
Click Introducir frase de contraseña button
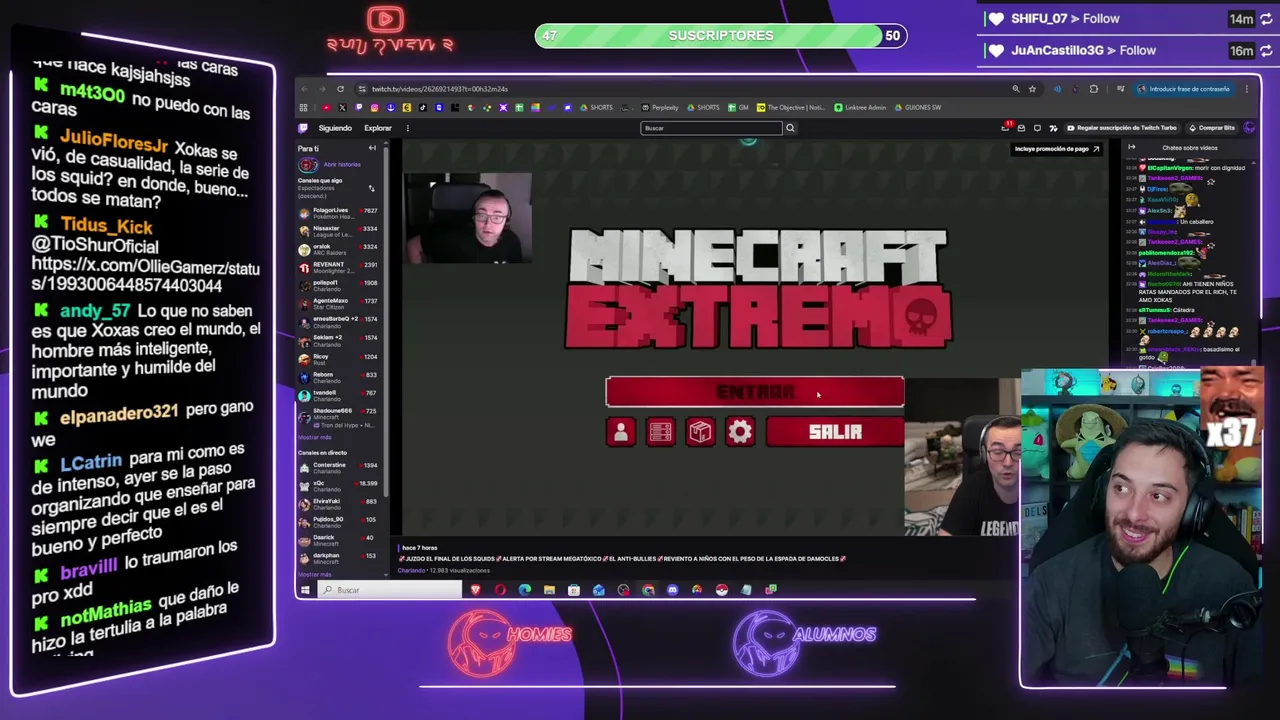coord(1185,89)
